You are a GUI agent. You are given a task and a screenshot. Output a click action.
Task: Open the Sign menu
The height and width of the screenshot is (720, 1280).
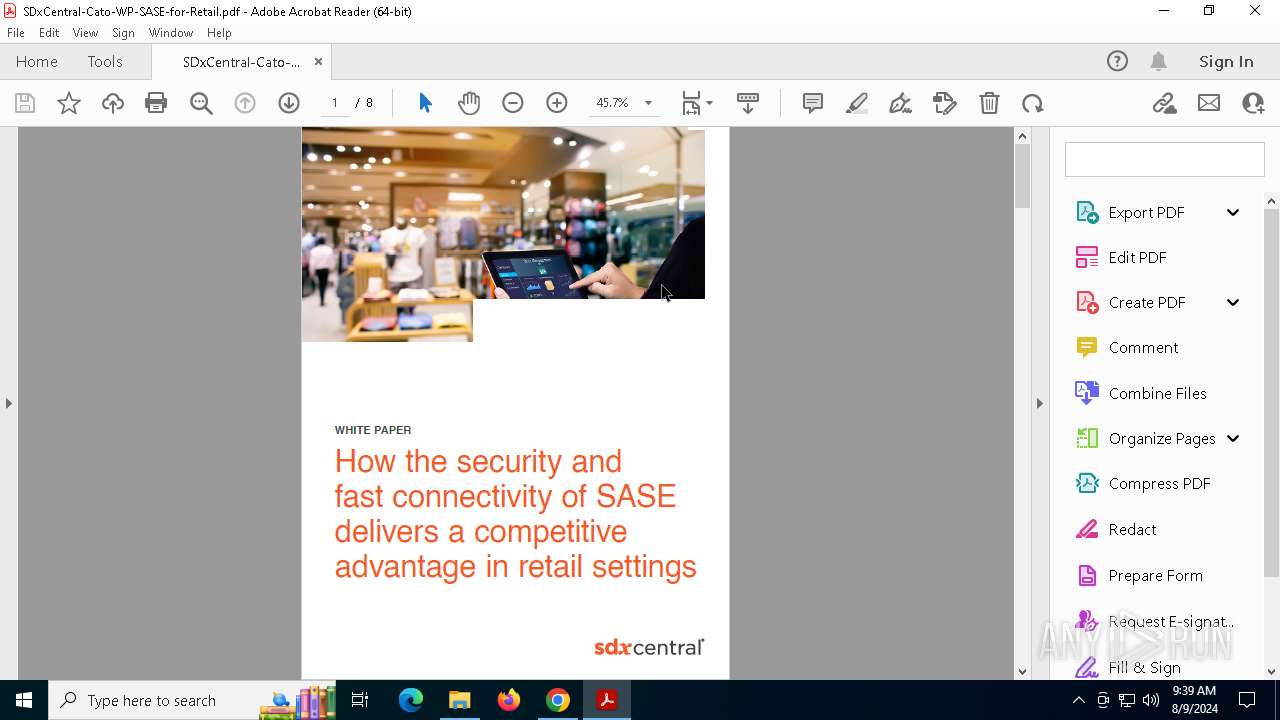point(123,32)
